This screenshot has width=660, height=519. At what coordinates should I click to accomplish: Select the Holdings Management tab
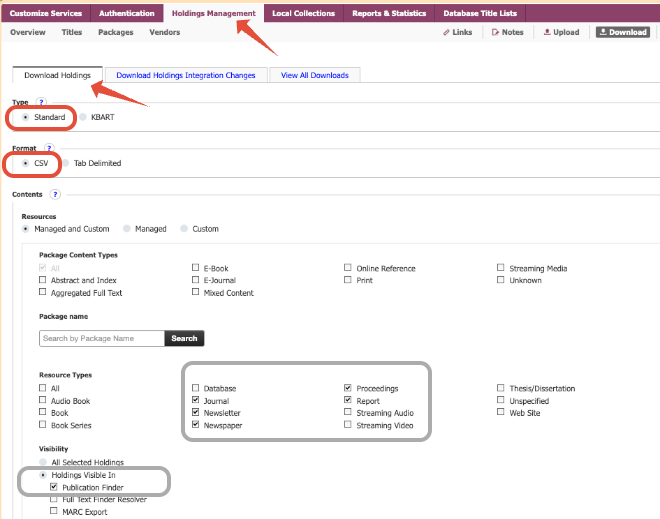tap(213, 13)
